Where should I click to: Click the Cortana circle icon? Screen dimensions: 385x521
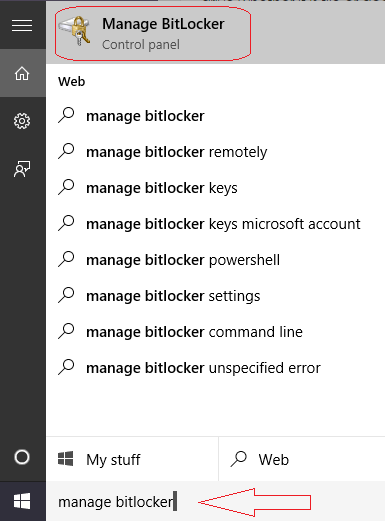[22, 457]
